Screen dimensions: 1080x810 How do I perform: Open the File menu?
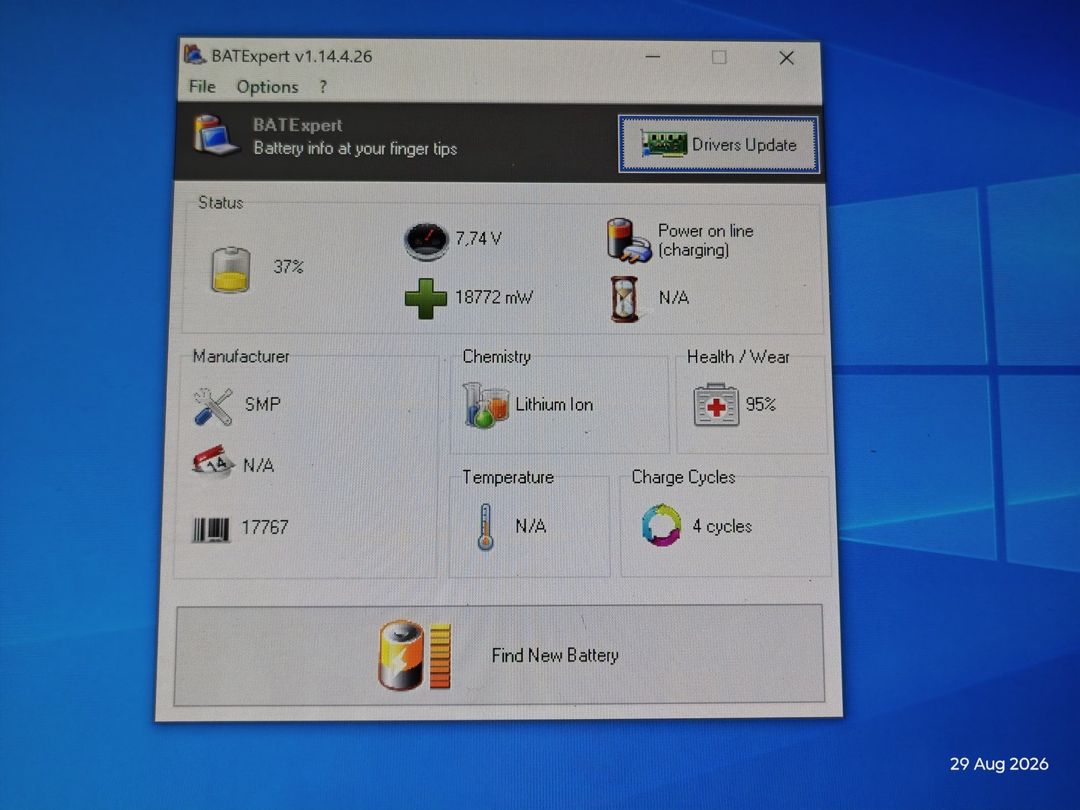(x=202, y=87)
